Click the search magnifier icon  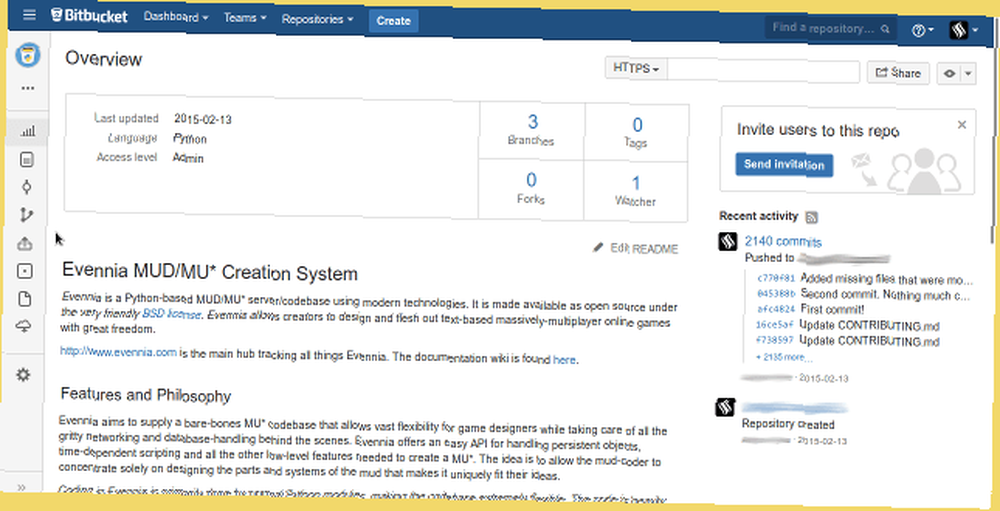pos(885,29)
